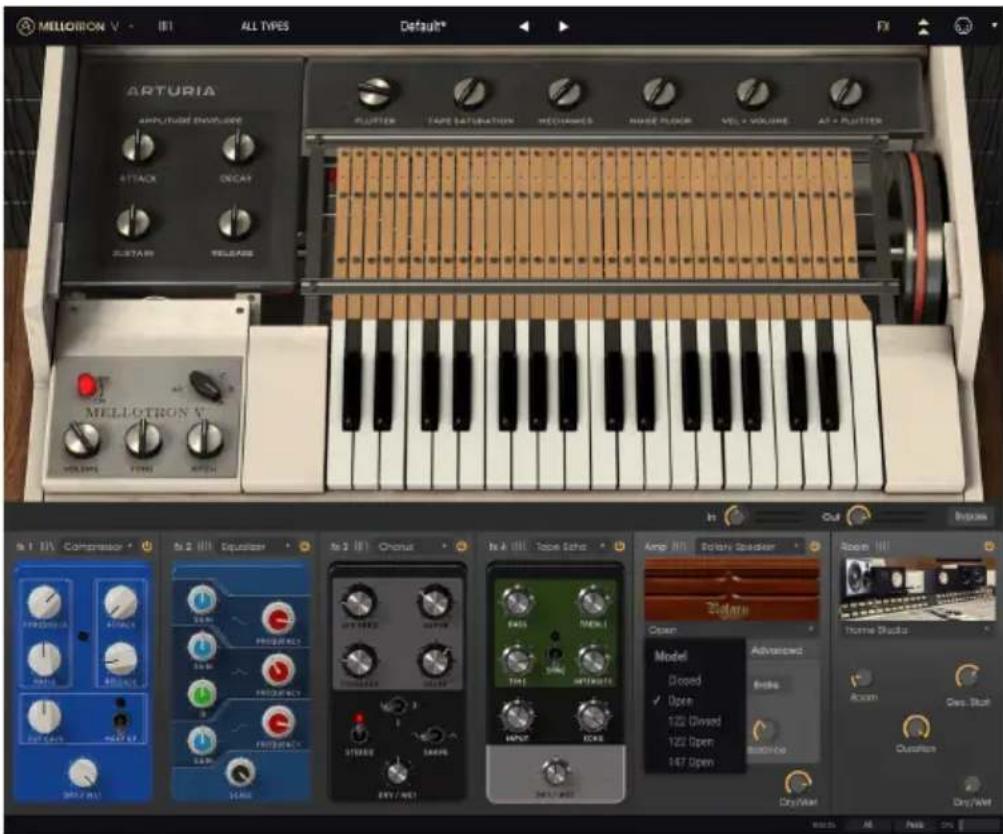Click the Brake button in the amp
Image resolution: width=1003 pixels, height=834 pixels.
pos(766,685)
